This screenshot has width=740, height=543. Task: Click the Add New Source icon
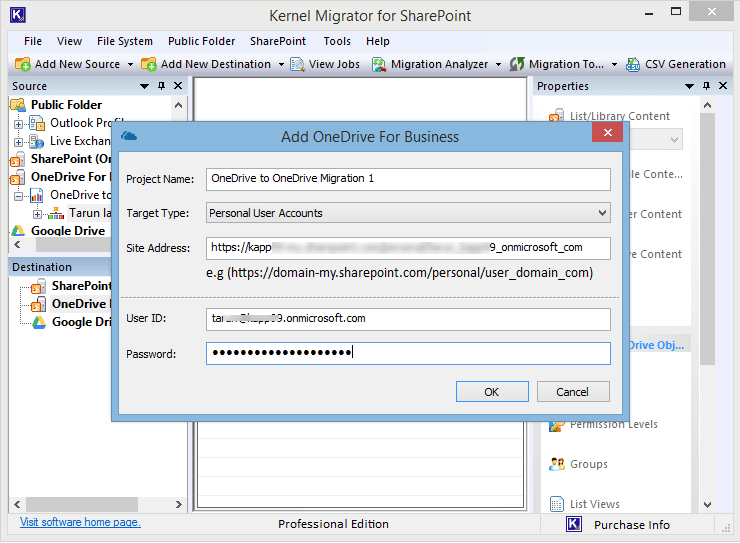coord(22,64)
